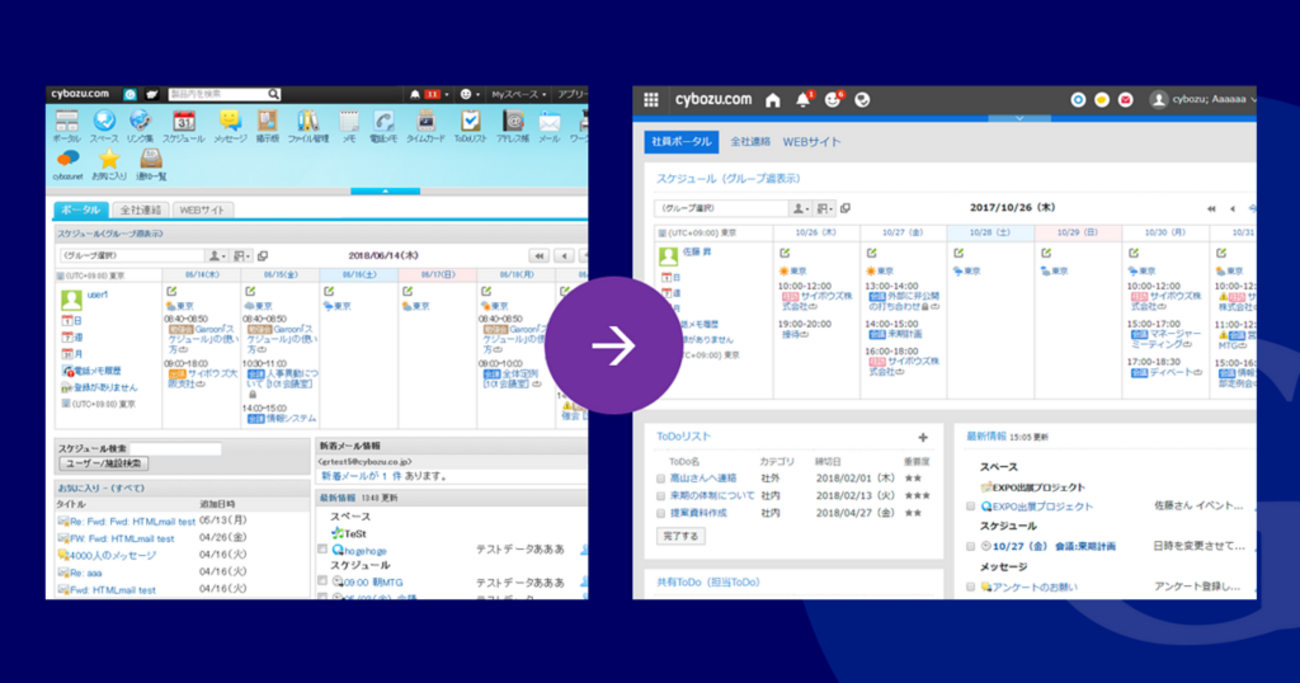Viewport: 1300px width, 683px height.
Task: Expand the header chevron below new top bar
Action: tap(1019, 118)
